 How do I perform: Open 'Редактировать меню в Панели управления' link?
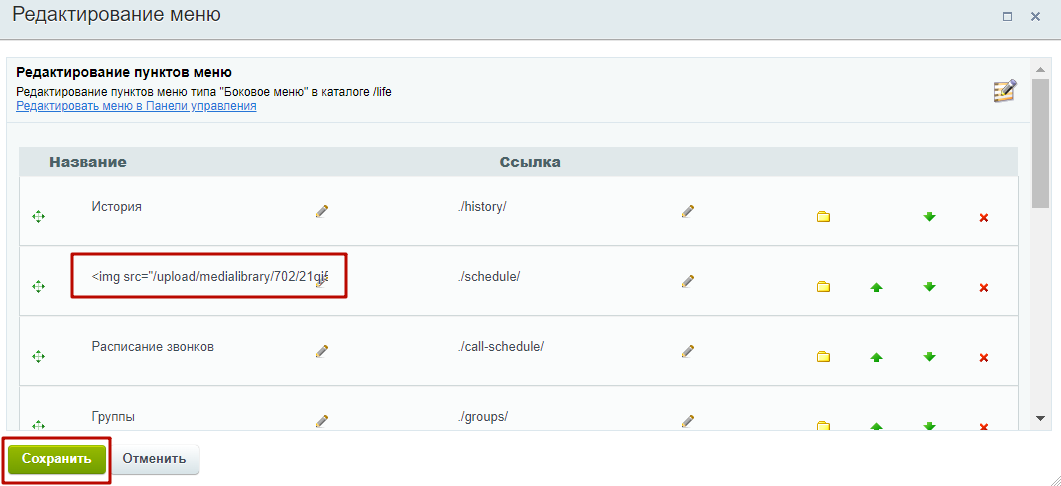(x=136, y=106)
